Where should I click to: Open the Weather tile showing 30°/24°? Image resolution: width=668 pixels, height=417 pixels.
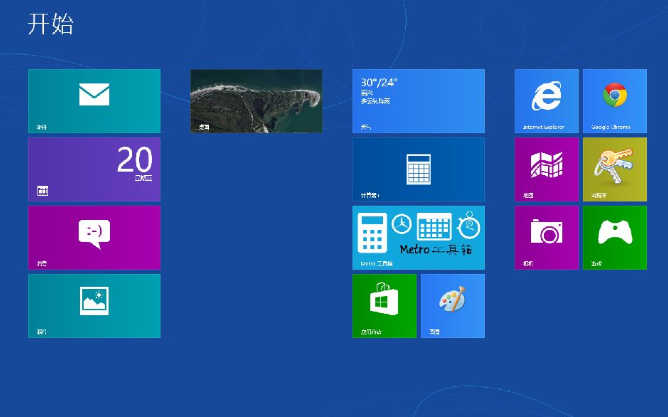(418, 101)
